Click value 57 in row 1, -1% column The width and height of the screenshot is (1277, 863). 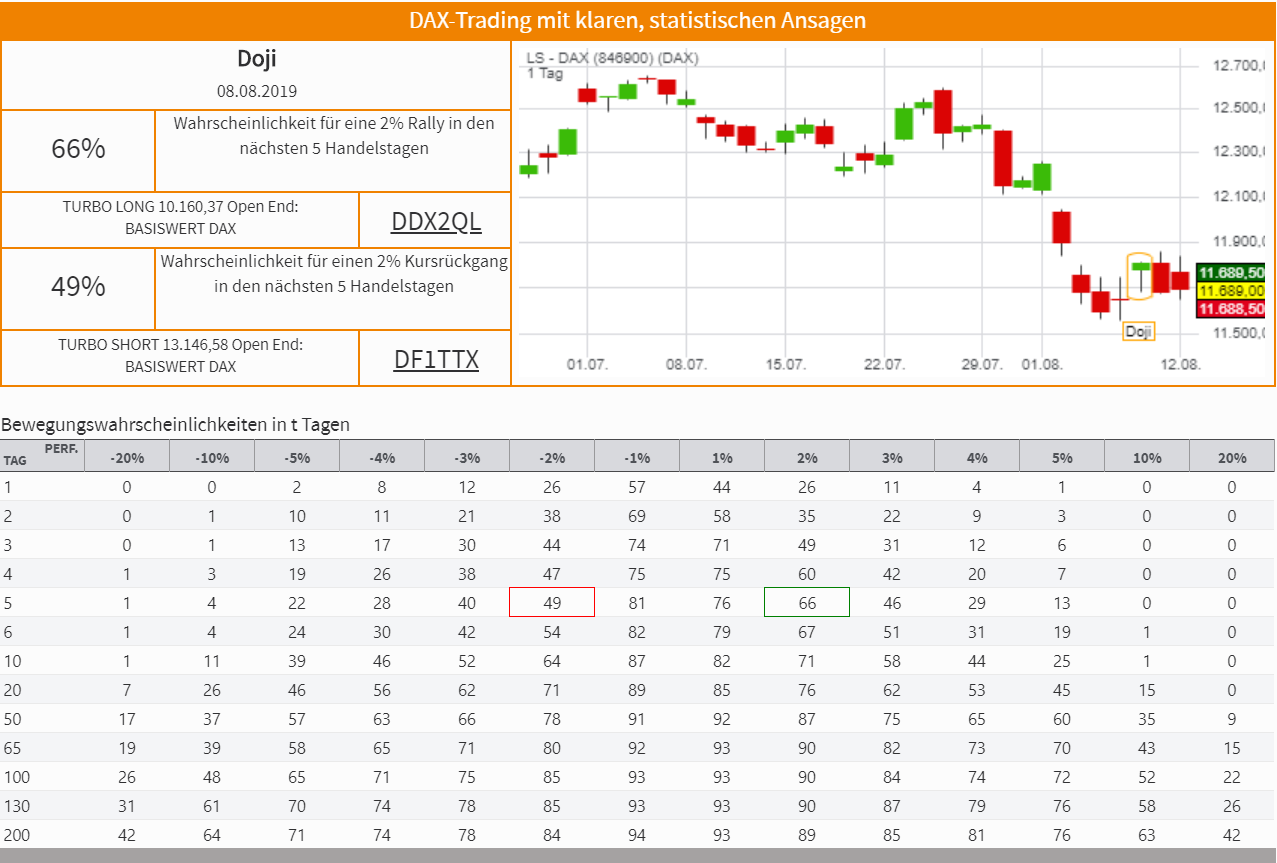[x=637, y=487]
